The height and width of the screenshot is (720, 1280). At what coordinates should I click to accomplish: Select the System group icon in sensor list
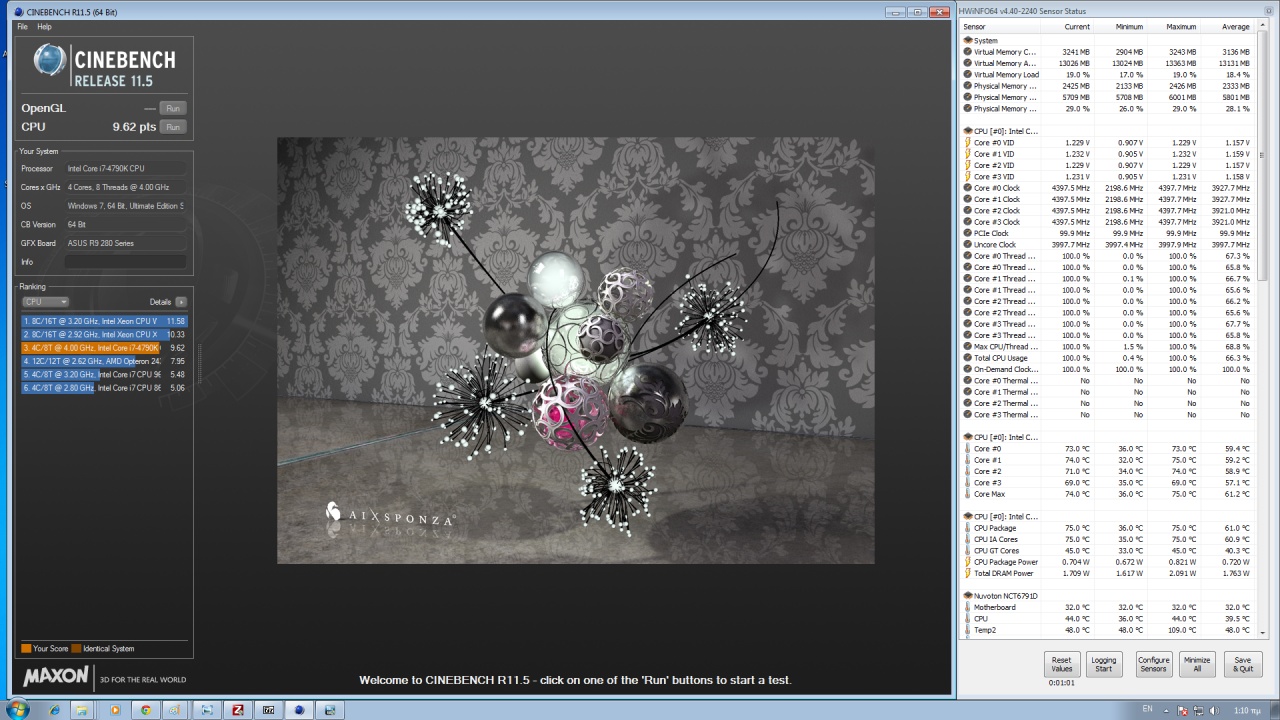click(x=968, y=41)
